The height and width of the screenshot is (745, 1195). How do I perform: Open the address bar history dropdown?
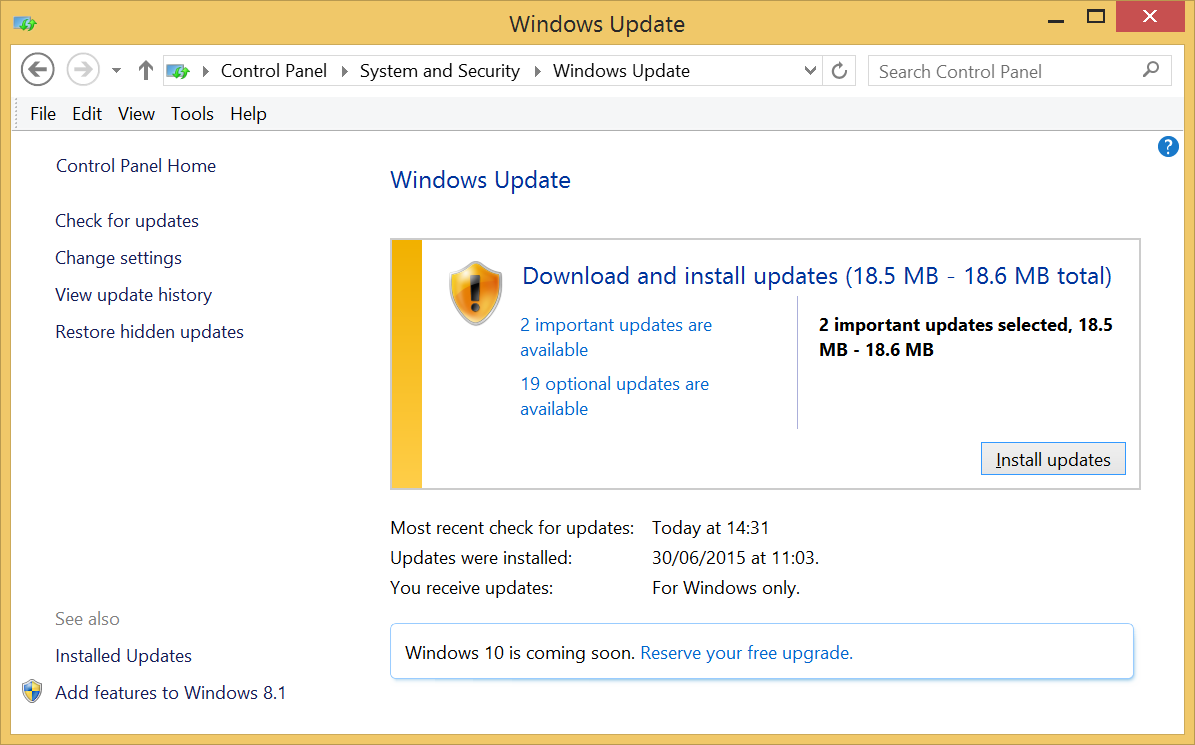coord(810,71)
